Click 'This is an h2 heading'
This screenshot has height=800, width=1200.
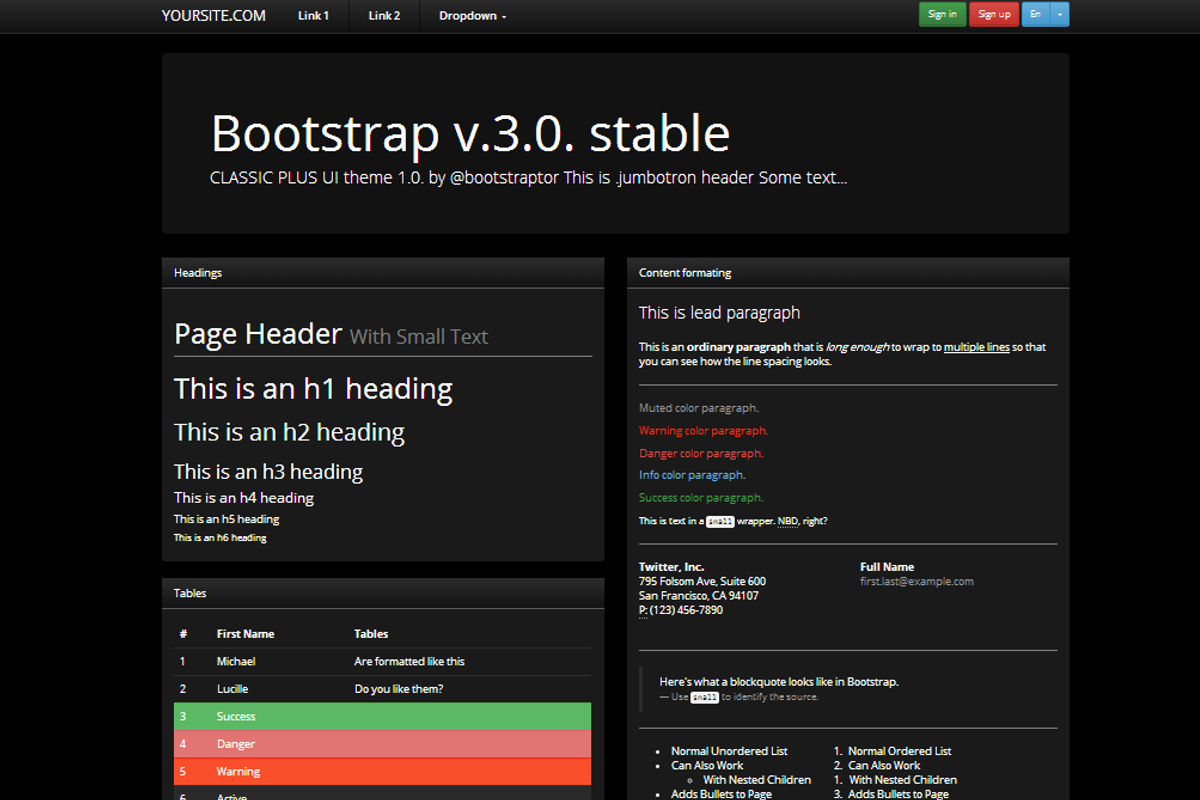coord(289,432)
